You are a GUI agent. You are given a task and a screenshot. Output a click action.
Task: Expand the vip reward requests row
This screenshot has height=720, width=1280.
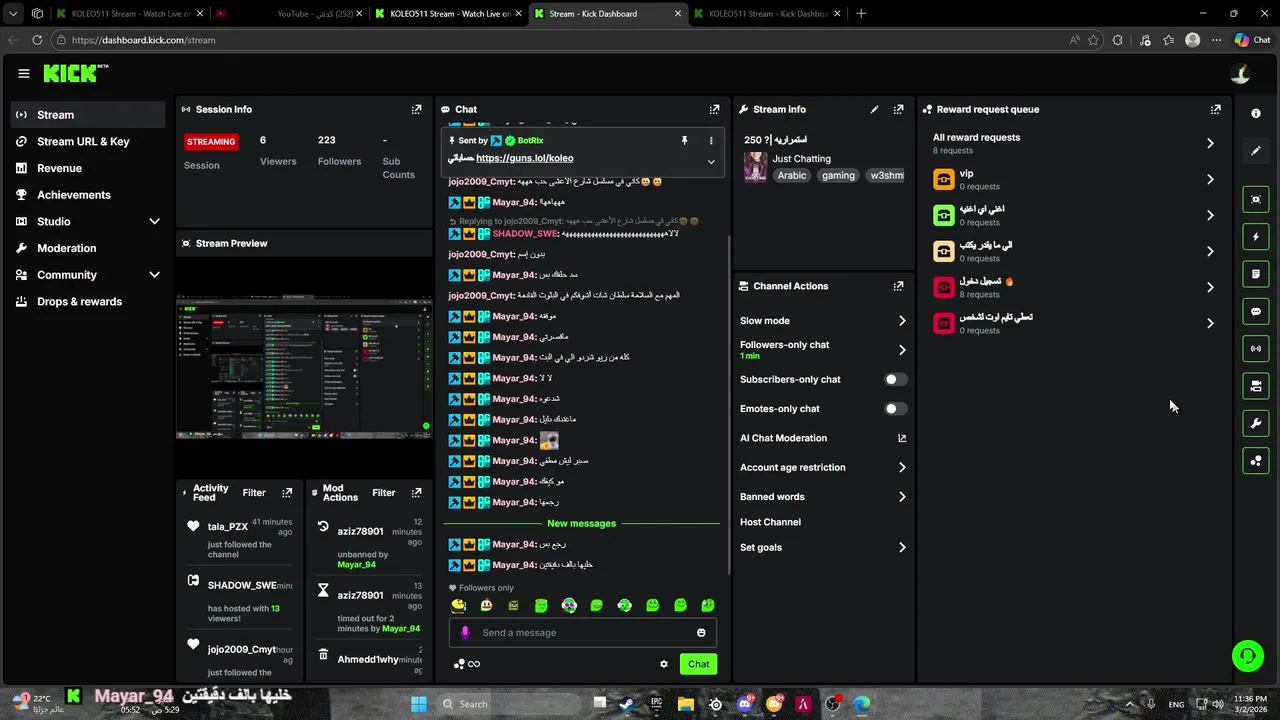coord(1074,179)
